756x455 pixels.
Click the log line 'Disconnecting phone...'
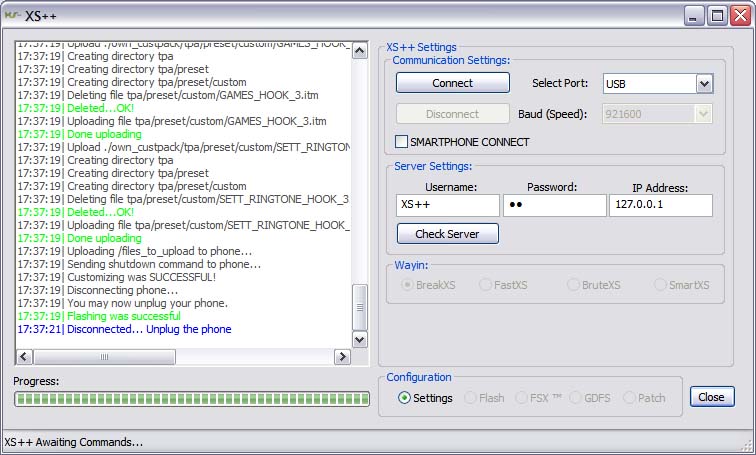[98, 290]
